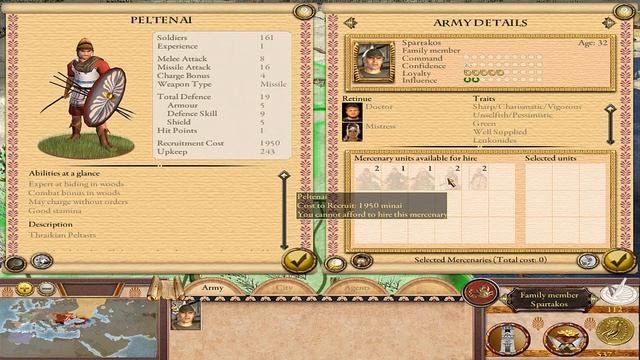Switch to the Agents tab
Screen dimensions: 640x360
click(356, 288)
